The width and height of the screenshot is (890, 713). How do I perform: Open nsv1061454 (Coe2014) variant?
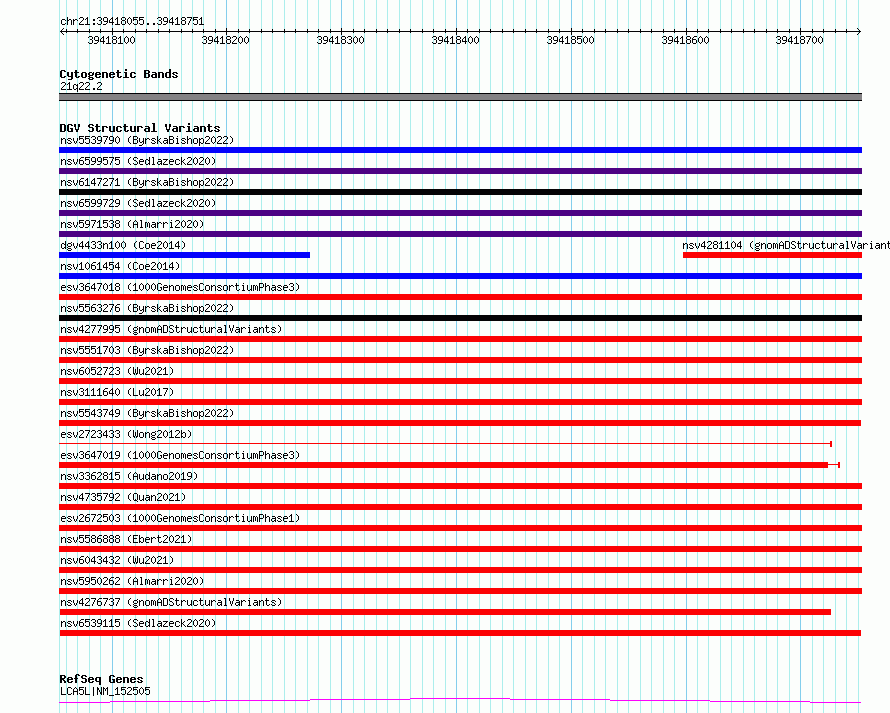[x=120, y=266]
